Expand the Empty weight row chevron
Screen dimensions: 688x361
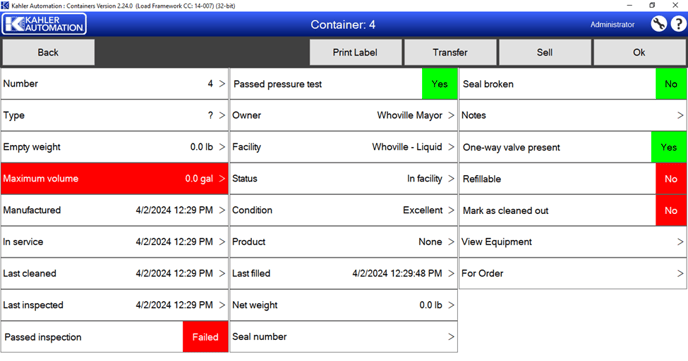click(222, 147)
